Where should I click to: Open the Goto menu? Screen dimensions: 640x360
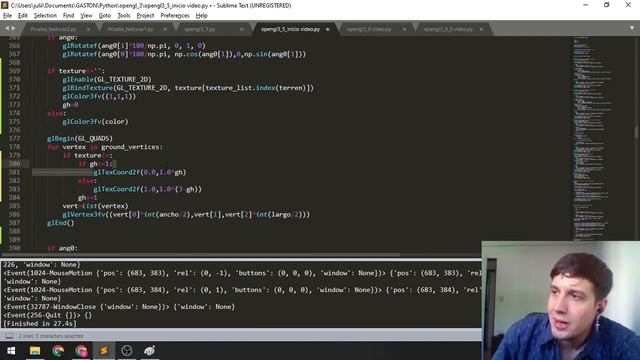click(x=104, y=16)
